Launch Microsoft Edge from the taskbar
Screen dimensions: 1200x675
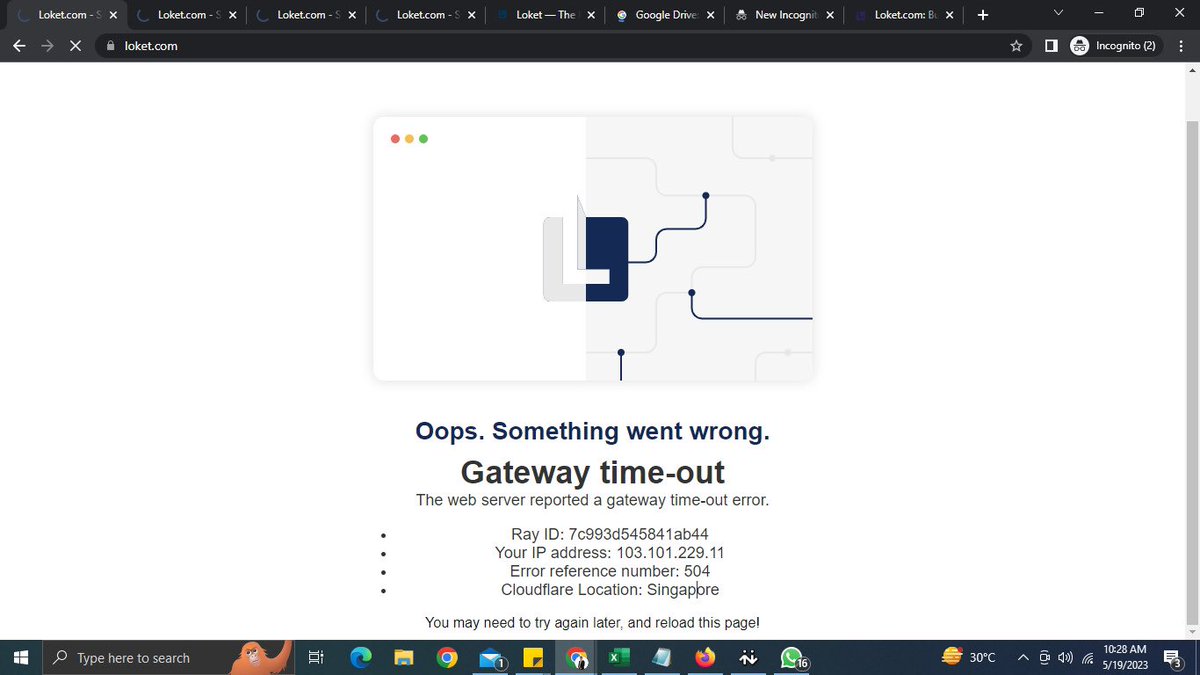[360, 658]
